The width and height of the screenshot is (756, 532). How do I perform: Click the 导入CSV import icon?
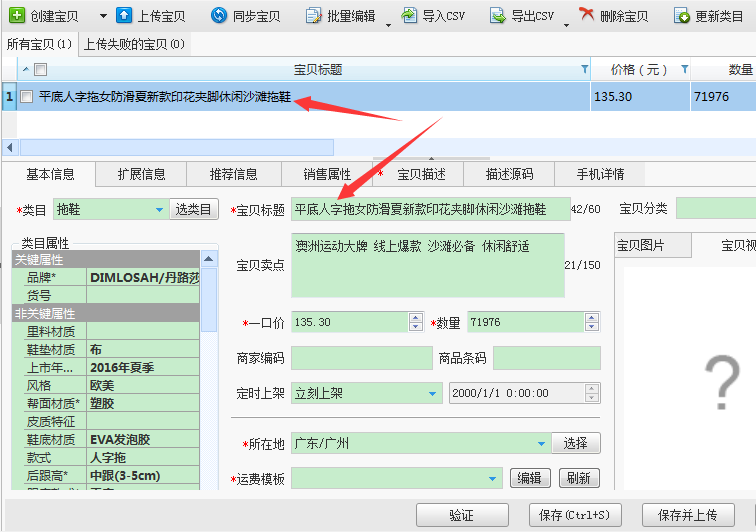coord(410,16)
